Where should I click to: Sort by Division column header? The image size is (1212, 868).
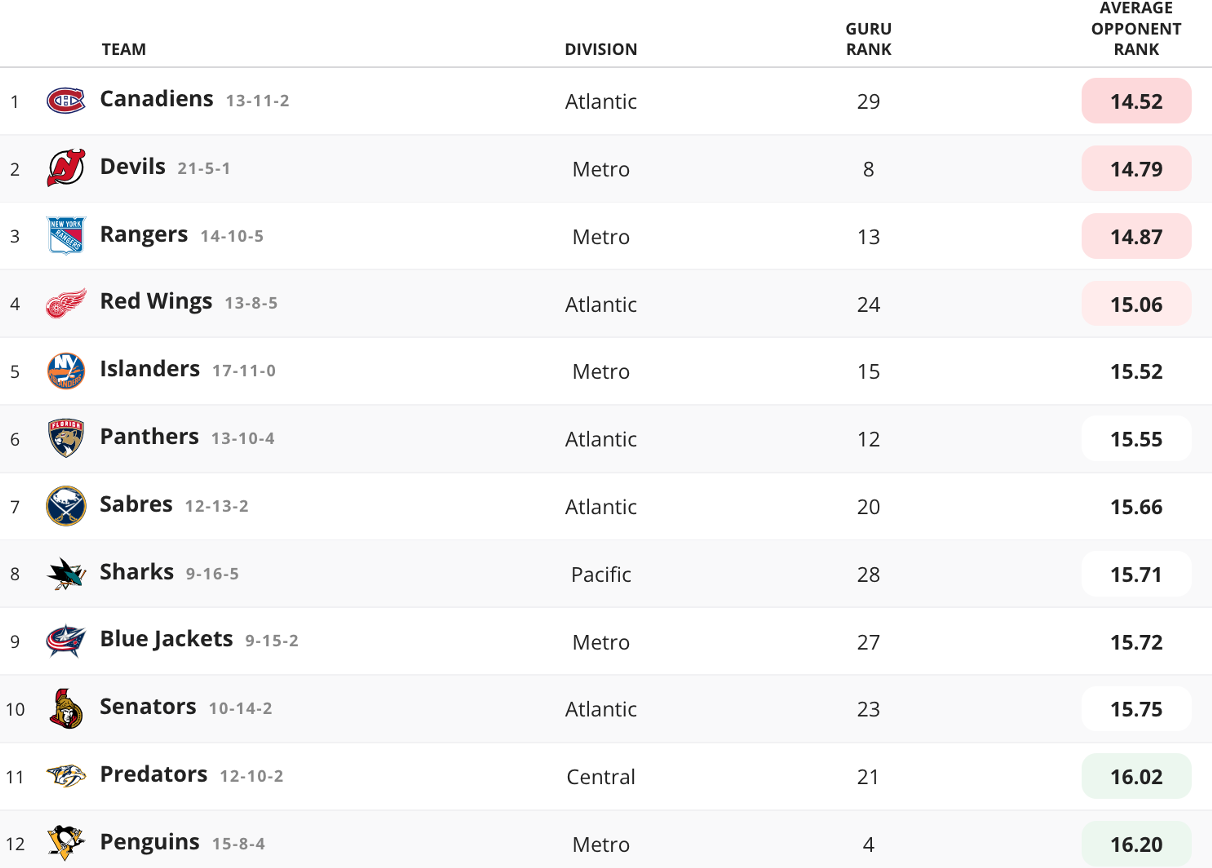(x=600, y=49)
